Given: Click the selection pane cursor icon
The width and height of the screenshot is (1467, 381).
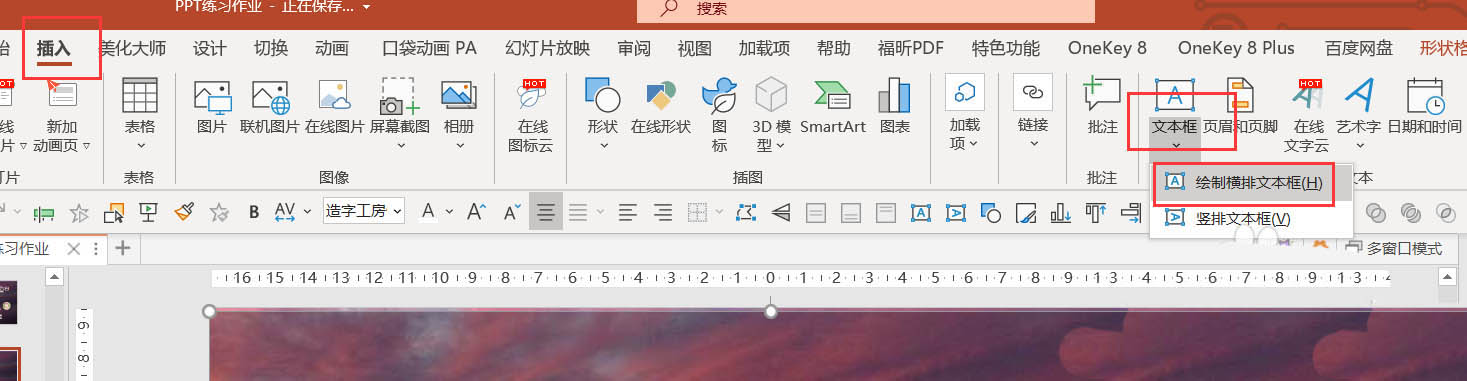Looking at the screenshot, I should click(114, 211).
